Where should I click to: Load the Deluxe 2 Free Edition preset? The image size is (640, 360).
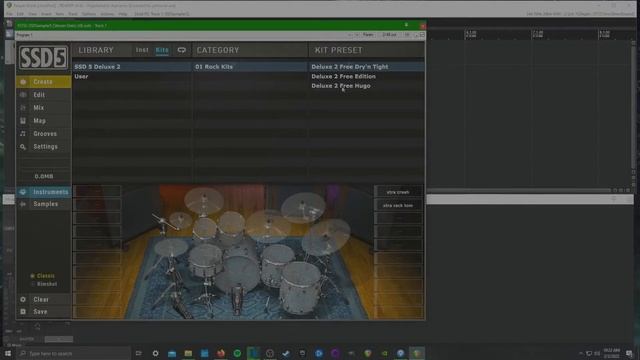[366, 76]
